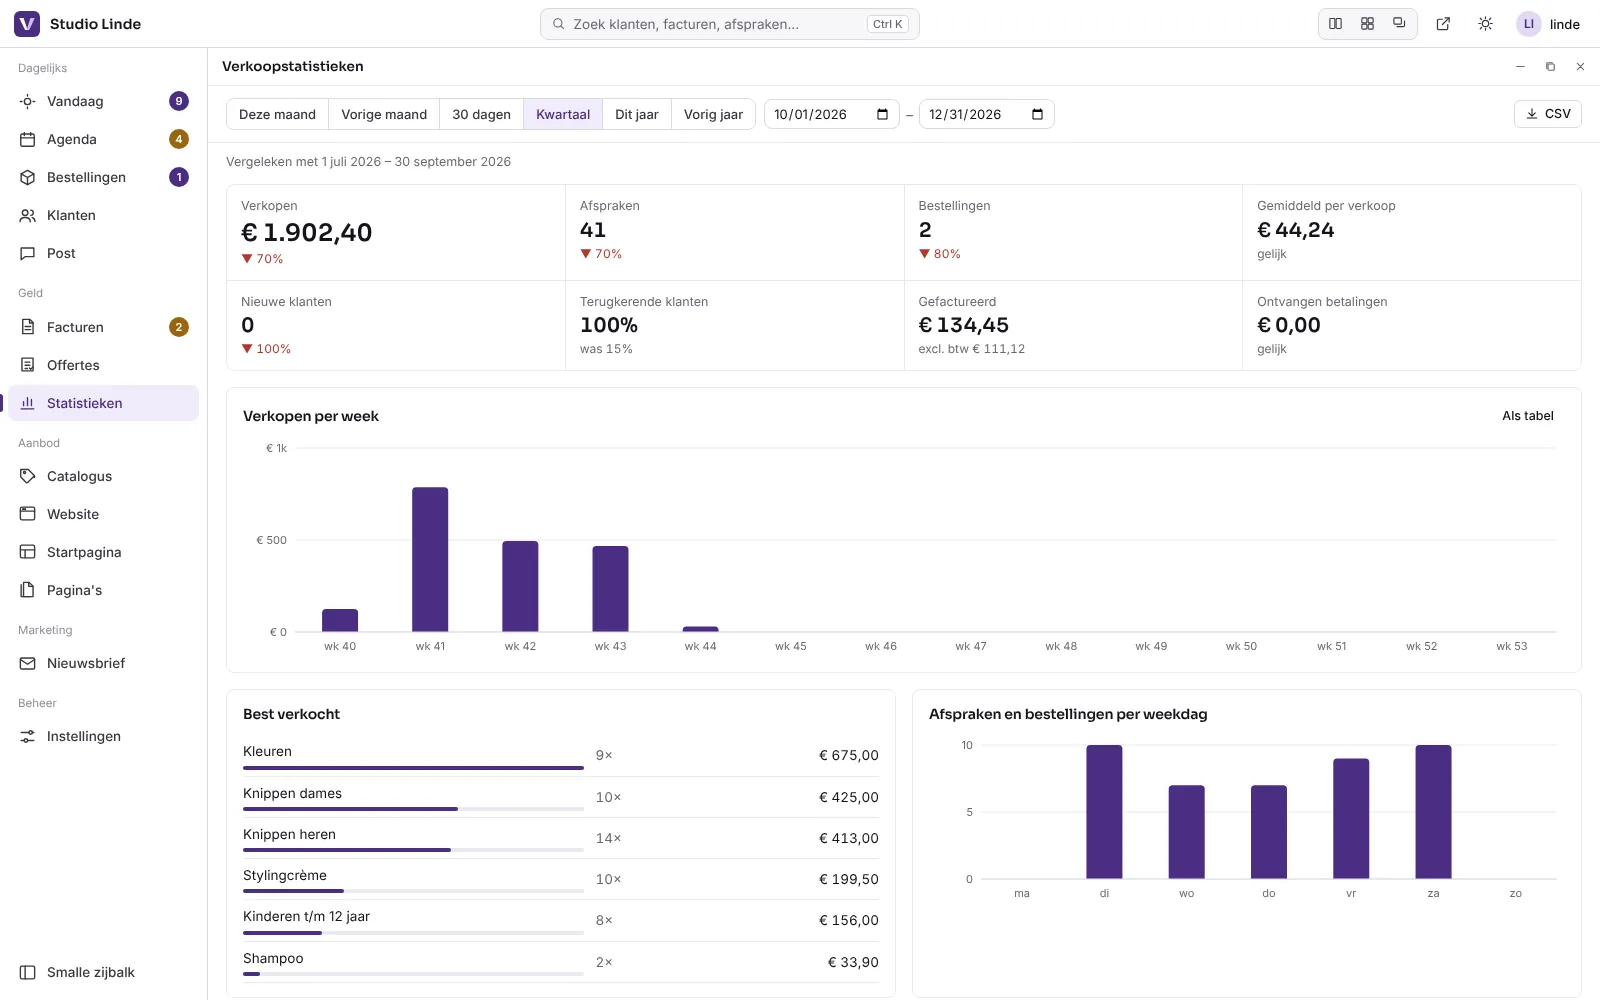1600x1000 pixels.
Task: Click the wk 41 sales bar
Action: 430,559
